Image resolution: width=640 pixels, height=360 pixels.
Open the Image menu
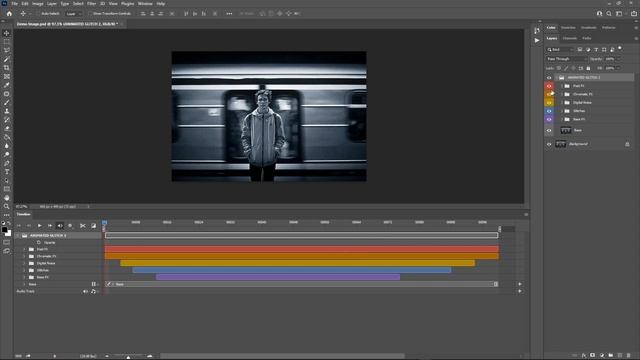click(x=38, y=4)
